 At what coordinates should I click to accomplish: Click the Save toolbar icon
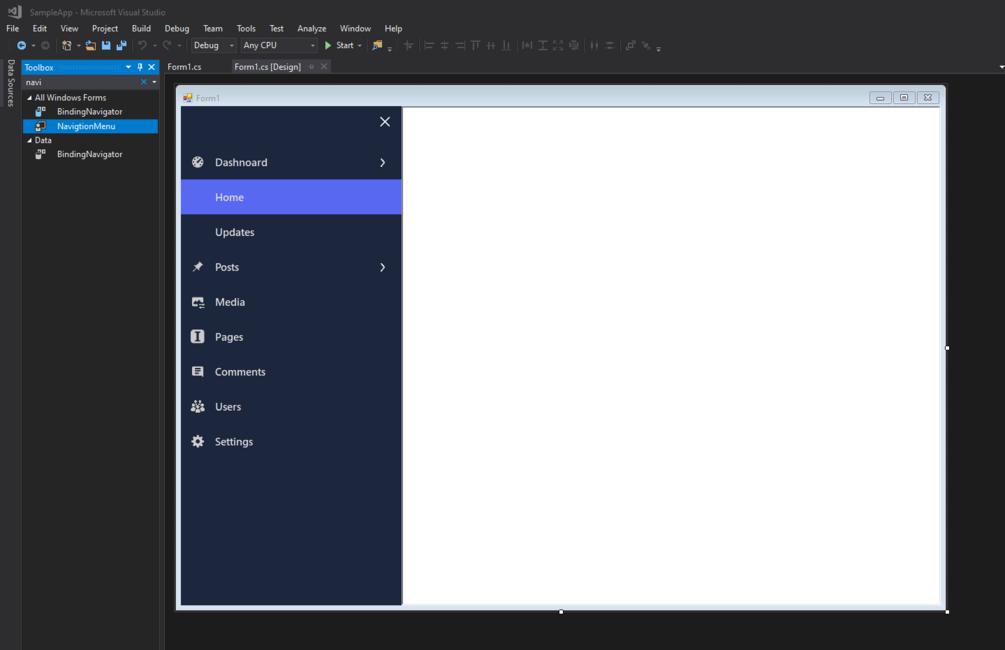click(x=106, y=46)
